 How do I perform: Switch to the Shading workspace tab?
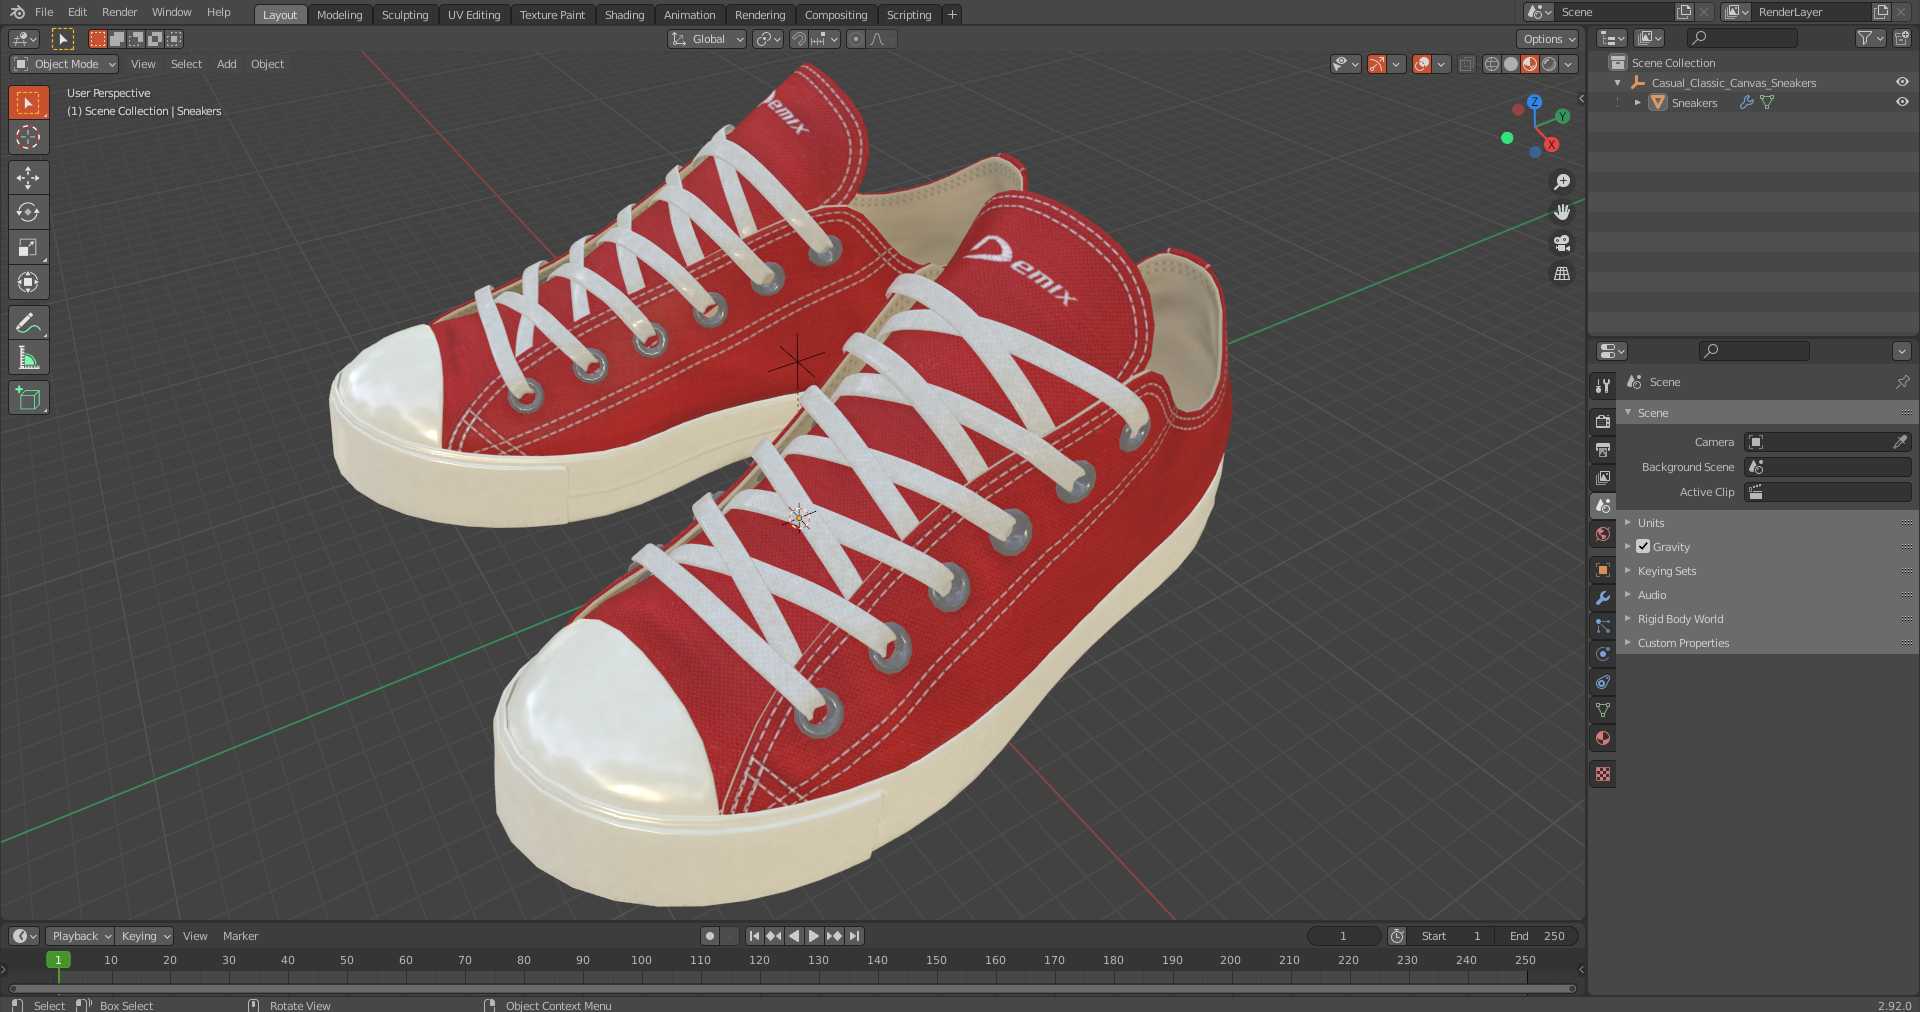coord(625,14)
